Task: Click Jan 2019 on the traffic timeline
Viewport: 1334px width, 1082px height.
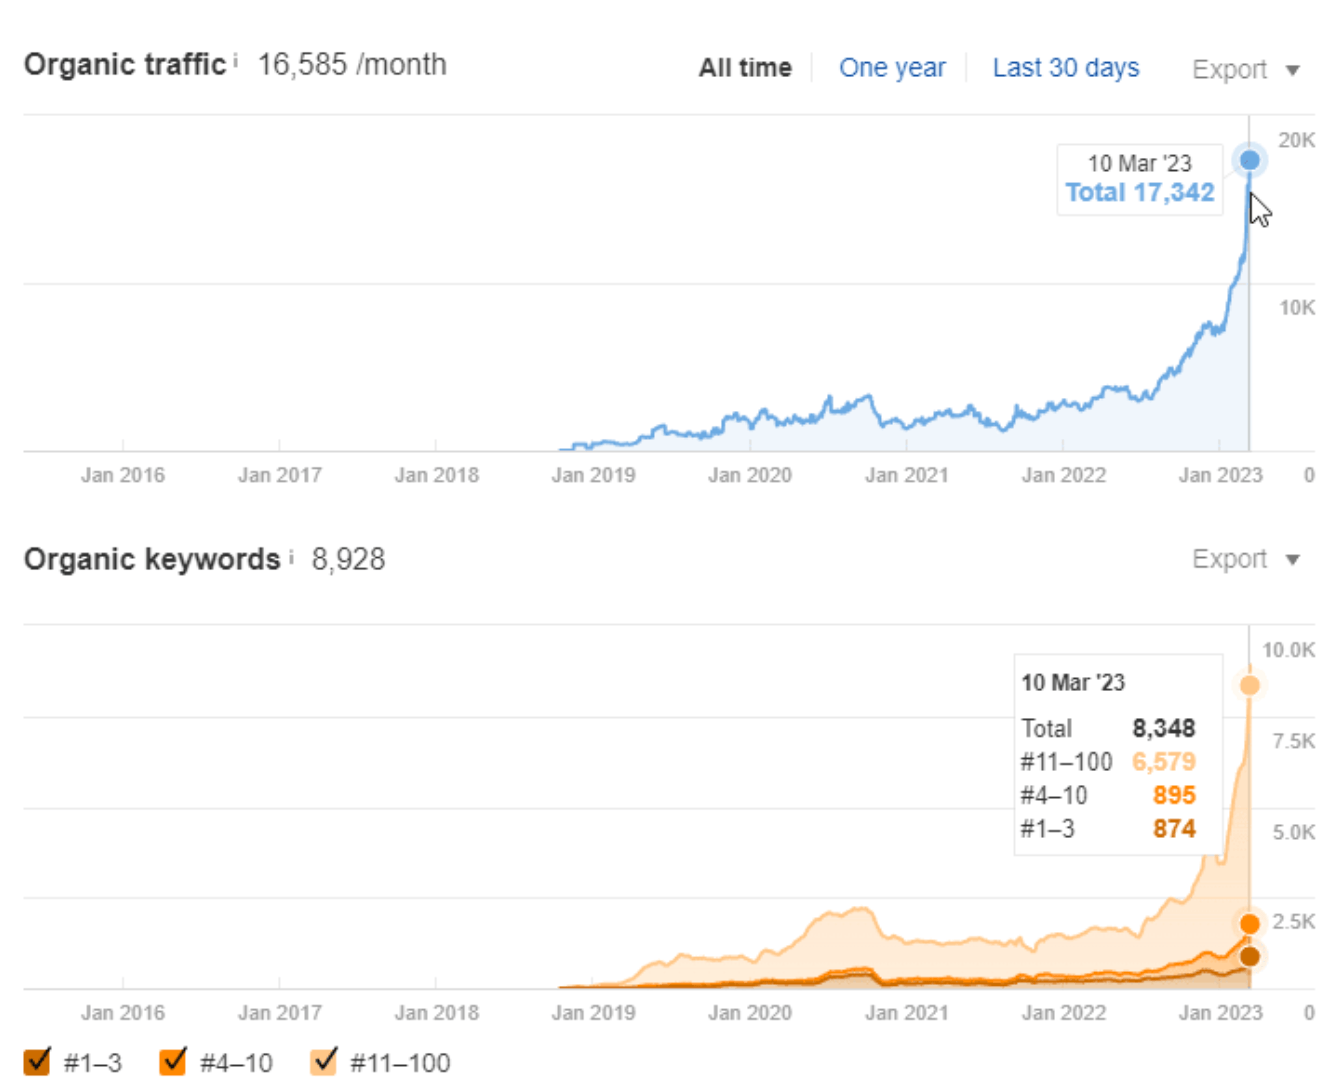Action: coord(593,475)
